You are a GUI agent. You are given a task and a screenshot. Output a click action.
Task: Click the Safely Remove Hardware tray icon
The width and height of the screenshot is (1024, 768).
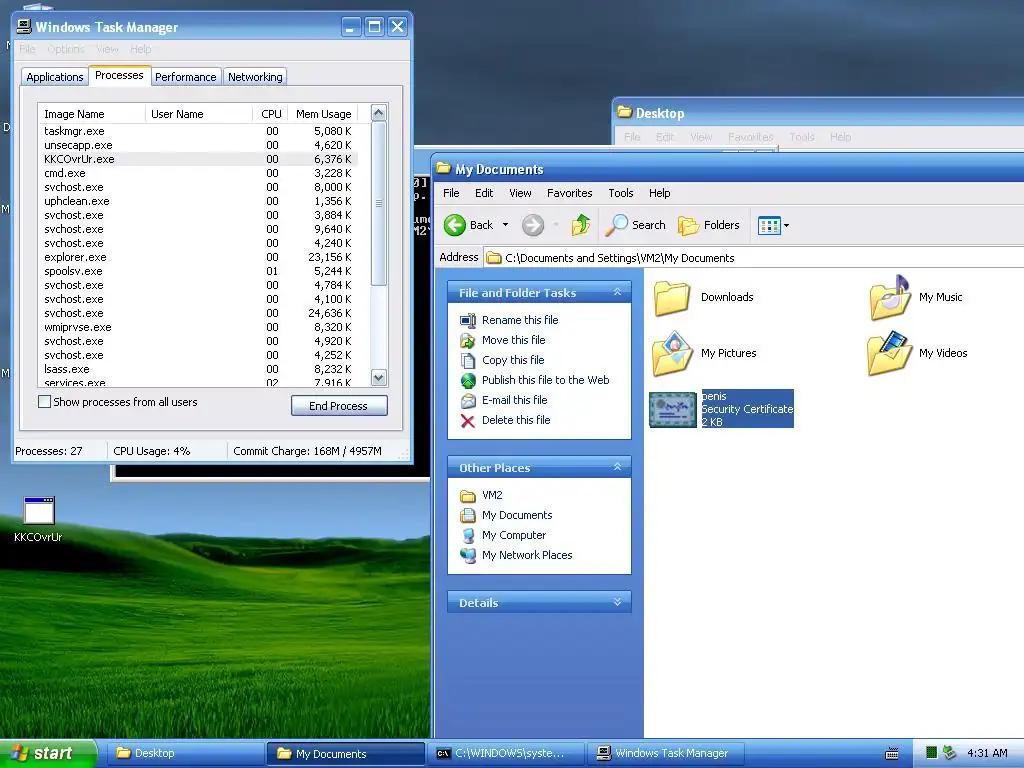click(x=949, y=753)
